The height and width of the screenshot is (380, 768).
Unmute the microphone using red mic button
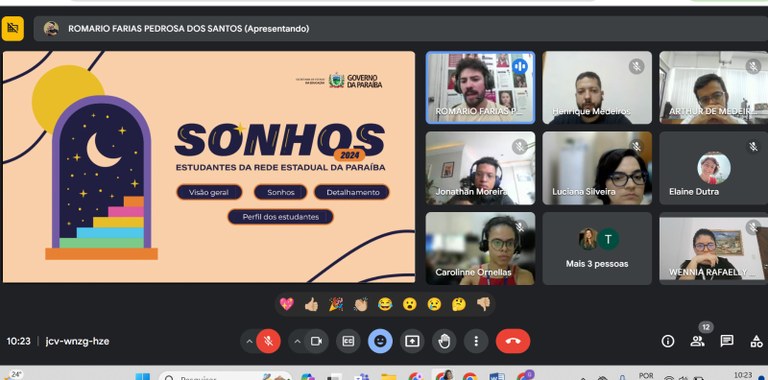click(x=268, y=341)
